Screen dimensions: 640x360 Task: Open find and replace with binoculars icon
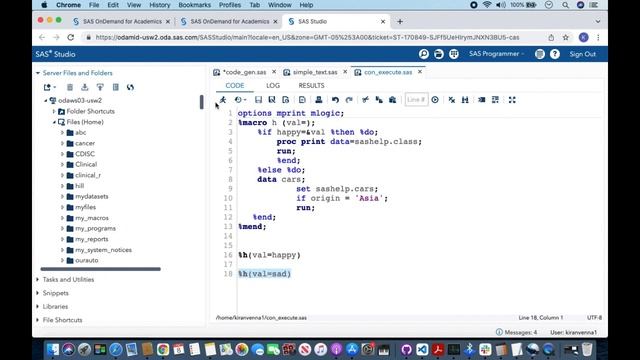(465, 100)
